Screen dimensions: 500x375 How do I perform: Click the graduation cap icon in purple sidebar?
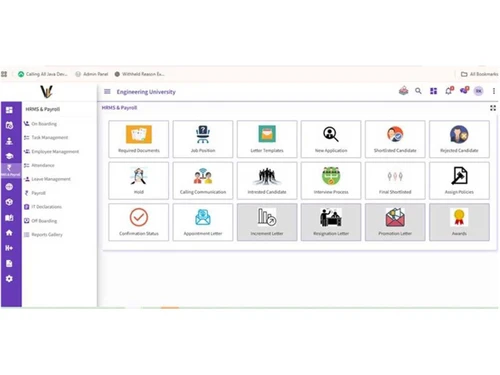point(9,156)
